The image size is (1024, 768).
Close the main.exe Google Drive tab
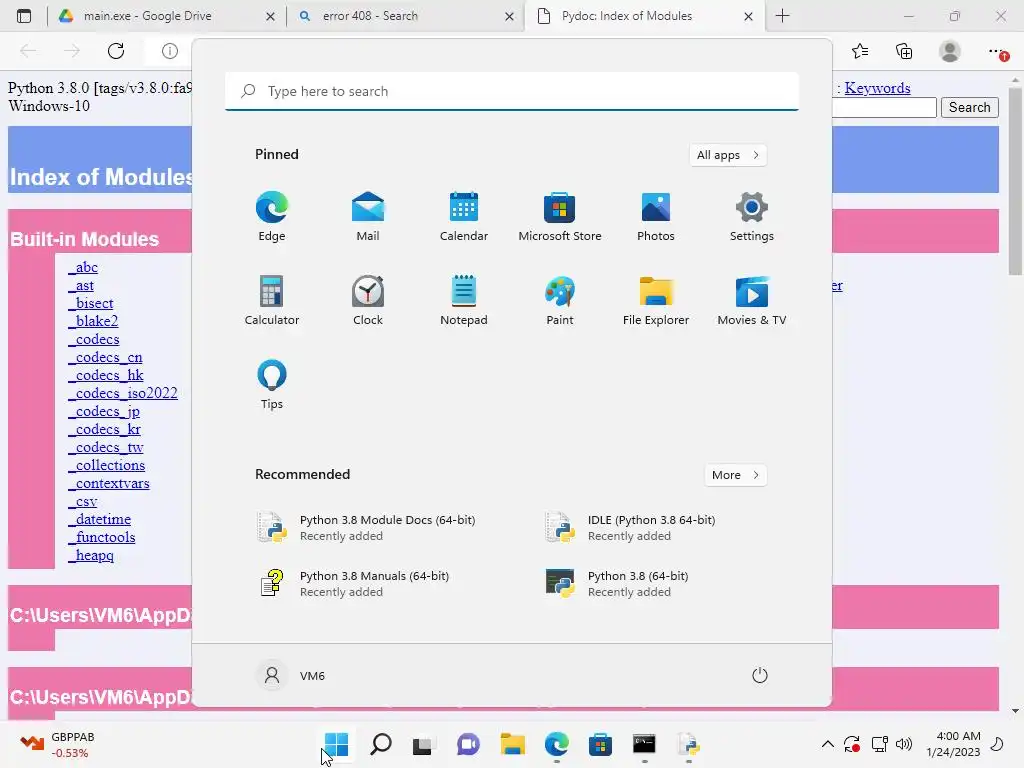point(270,16)
